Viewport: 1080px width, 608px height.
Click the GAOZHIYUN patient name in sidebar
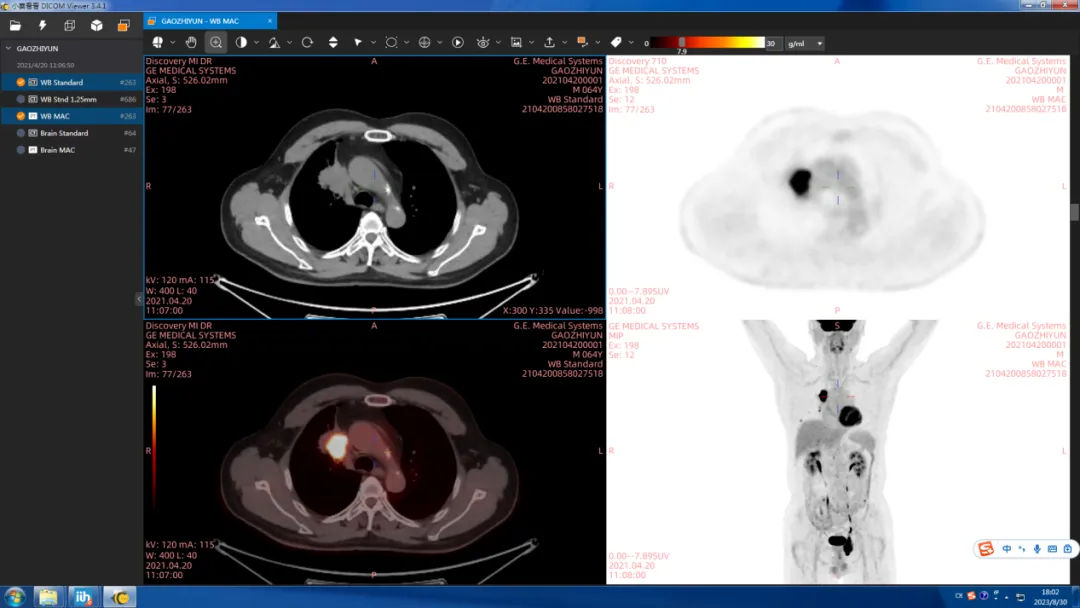tap(37, 49)
